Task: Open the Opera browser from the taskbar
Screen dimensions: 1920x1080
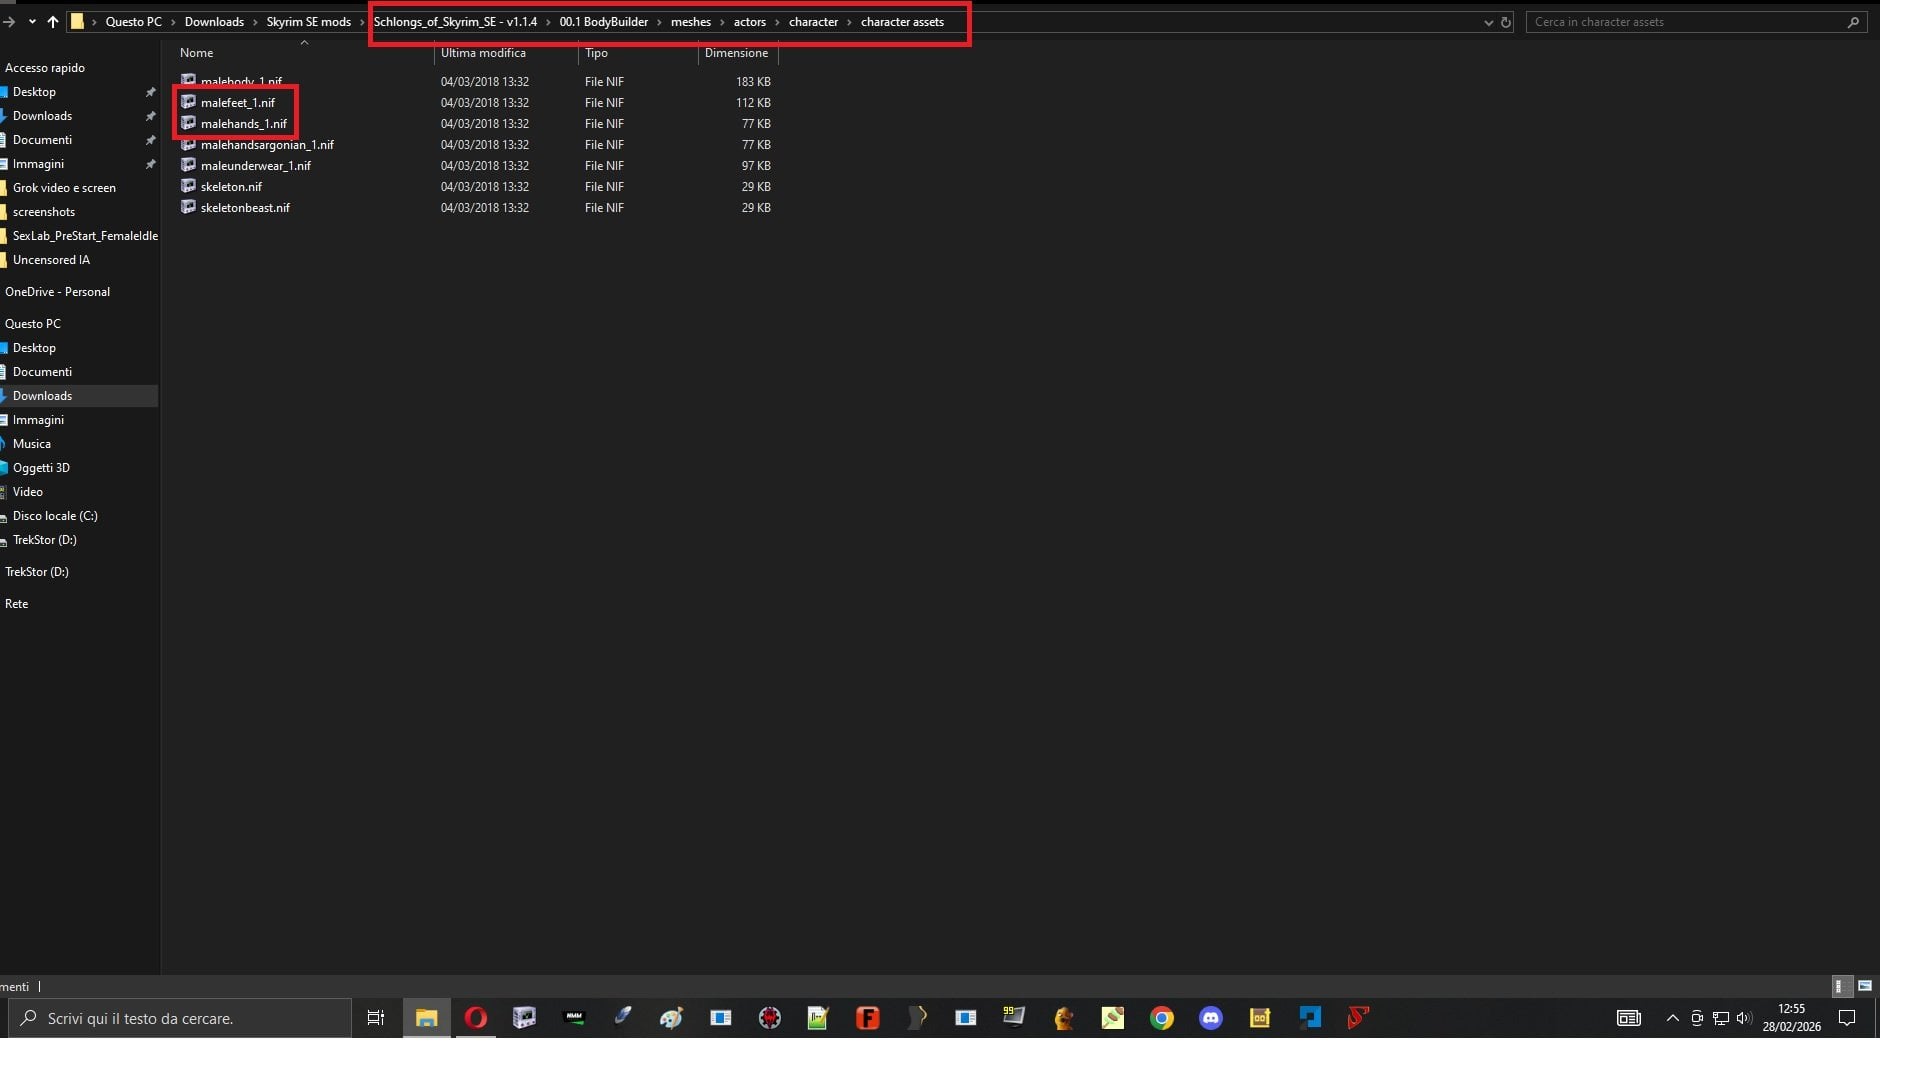Action: click(476, 1018)
